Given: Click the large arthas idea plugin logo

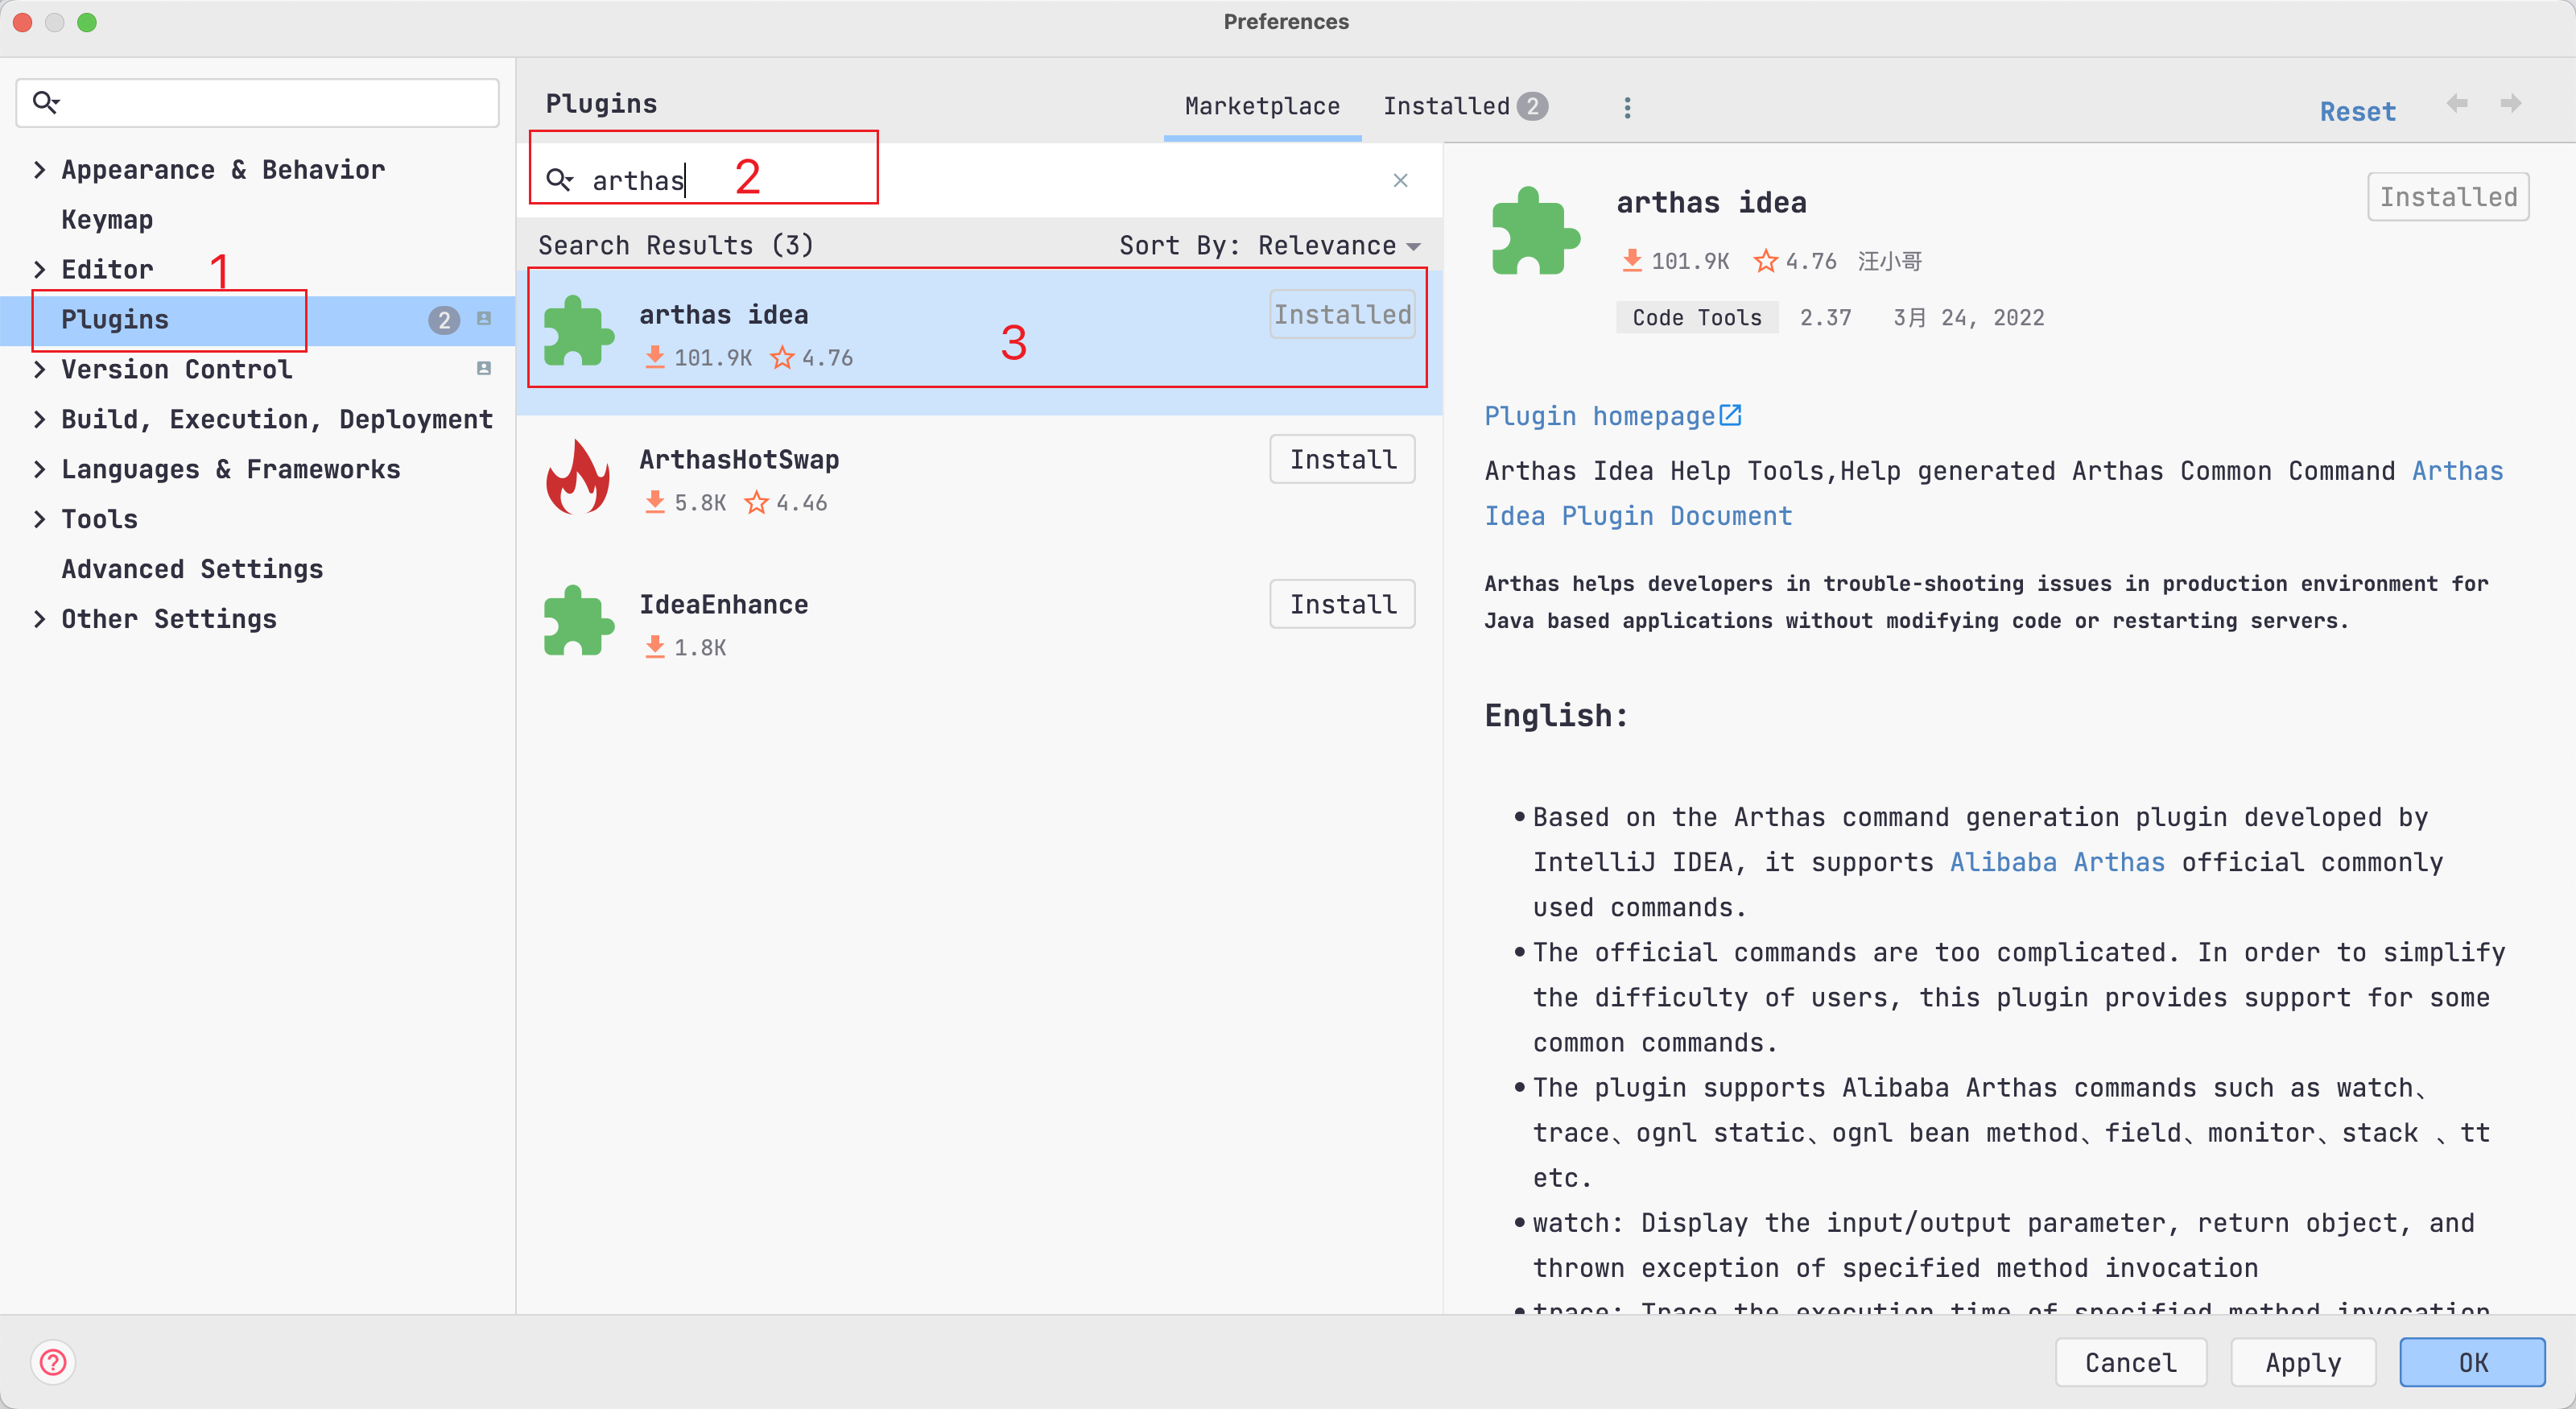Looking at the screenshot, I should [x=1535, y=231].
